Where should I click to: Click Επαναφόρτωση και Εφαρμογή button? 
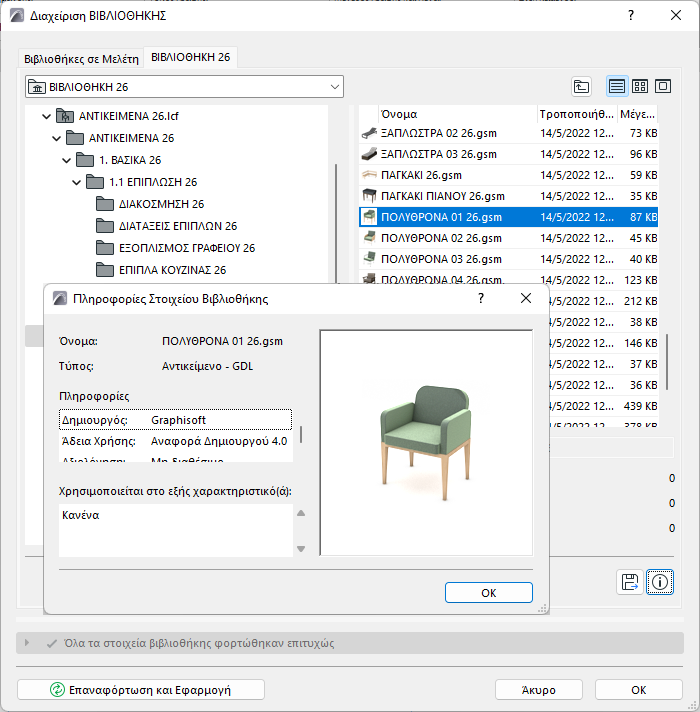141,690
